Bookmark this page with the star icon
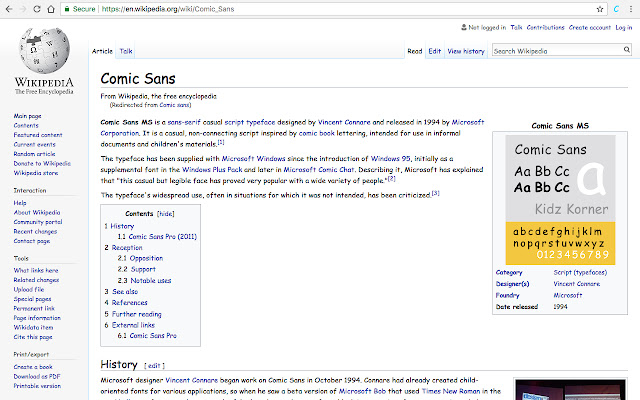 tap(600, 9)
